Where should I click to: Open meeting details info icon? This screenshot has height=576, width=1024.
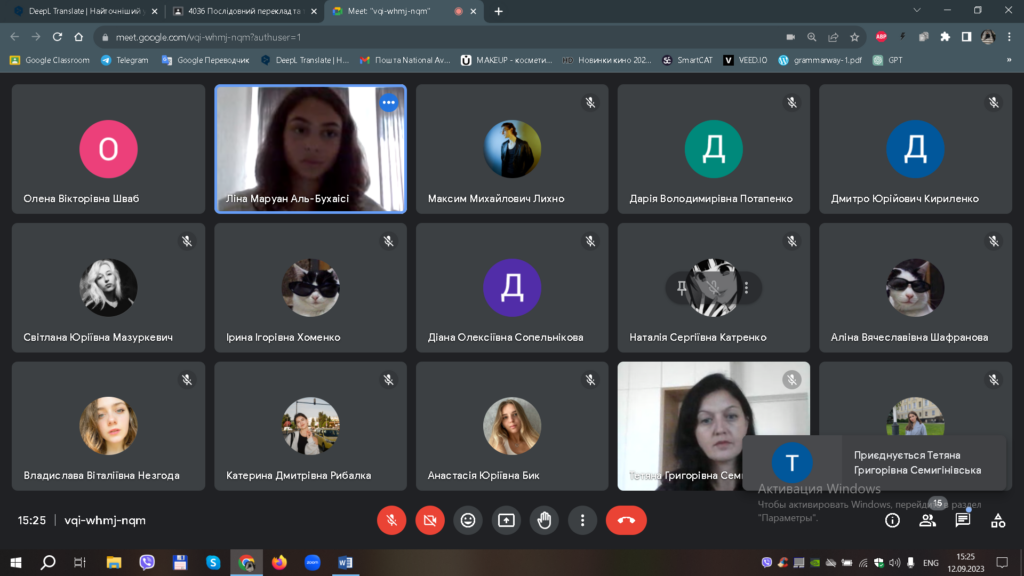(x=892, y=520)
